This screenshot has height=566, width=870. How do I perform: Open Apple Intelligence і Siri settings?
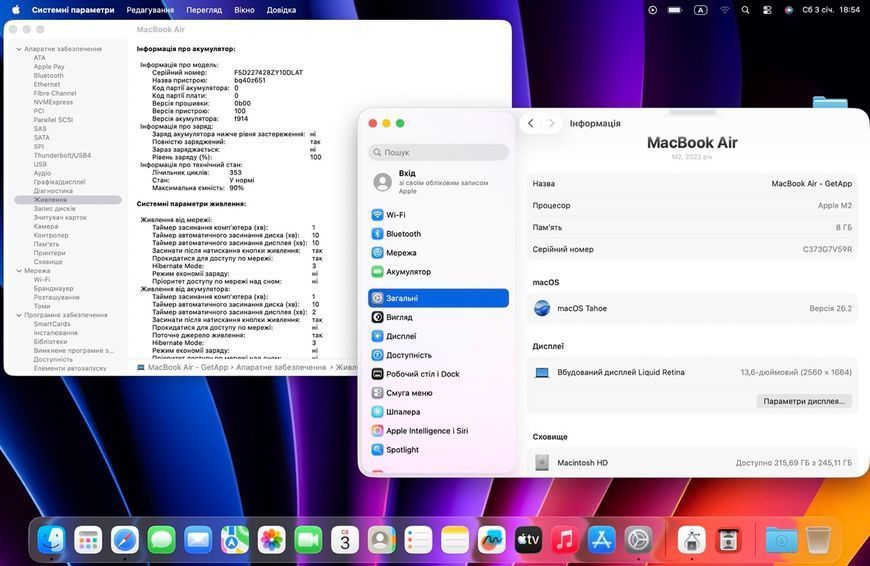438,430
